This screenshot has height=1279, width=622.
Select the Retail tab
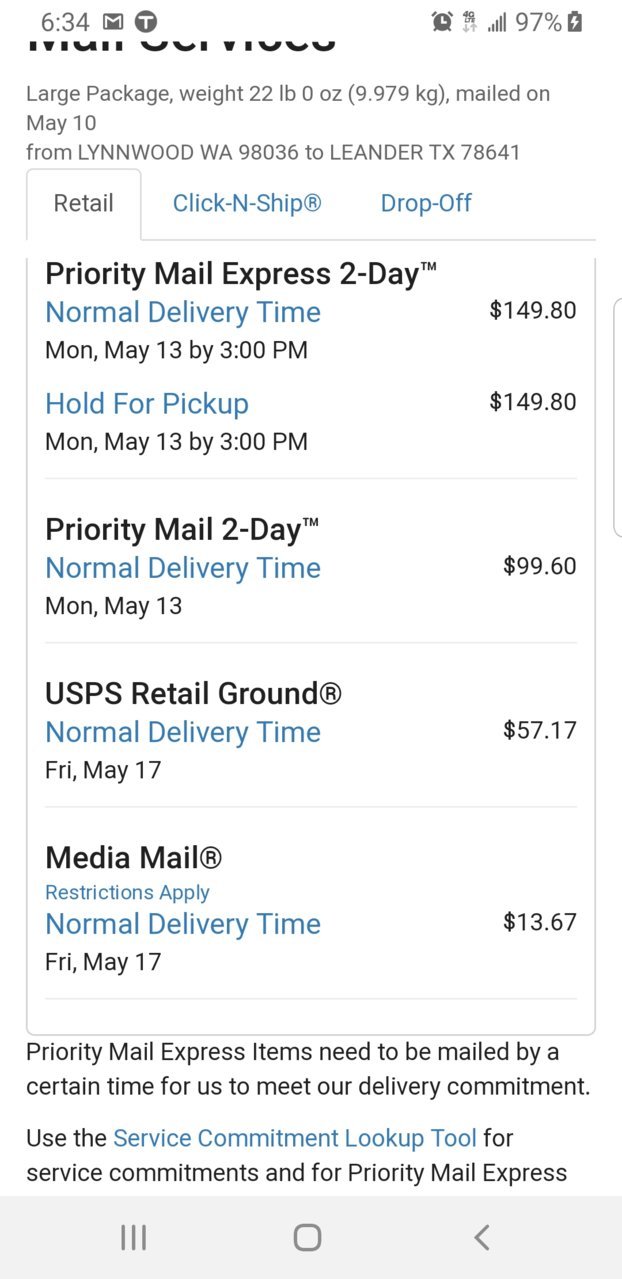coord(83,204)
